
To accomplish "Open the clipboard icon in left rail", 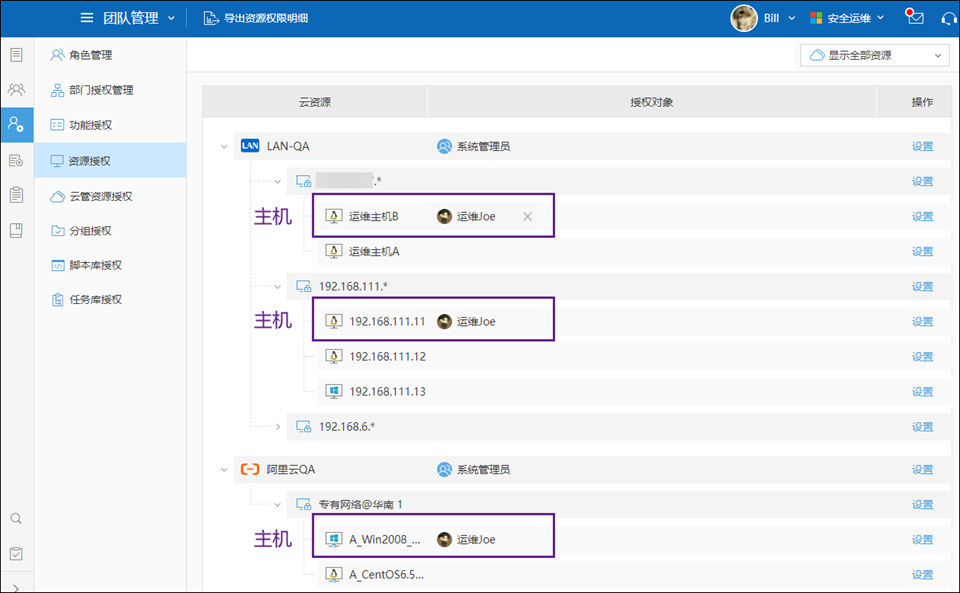I will [16, 195].
